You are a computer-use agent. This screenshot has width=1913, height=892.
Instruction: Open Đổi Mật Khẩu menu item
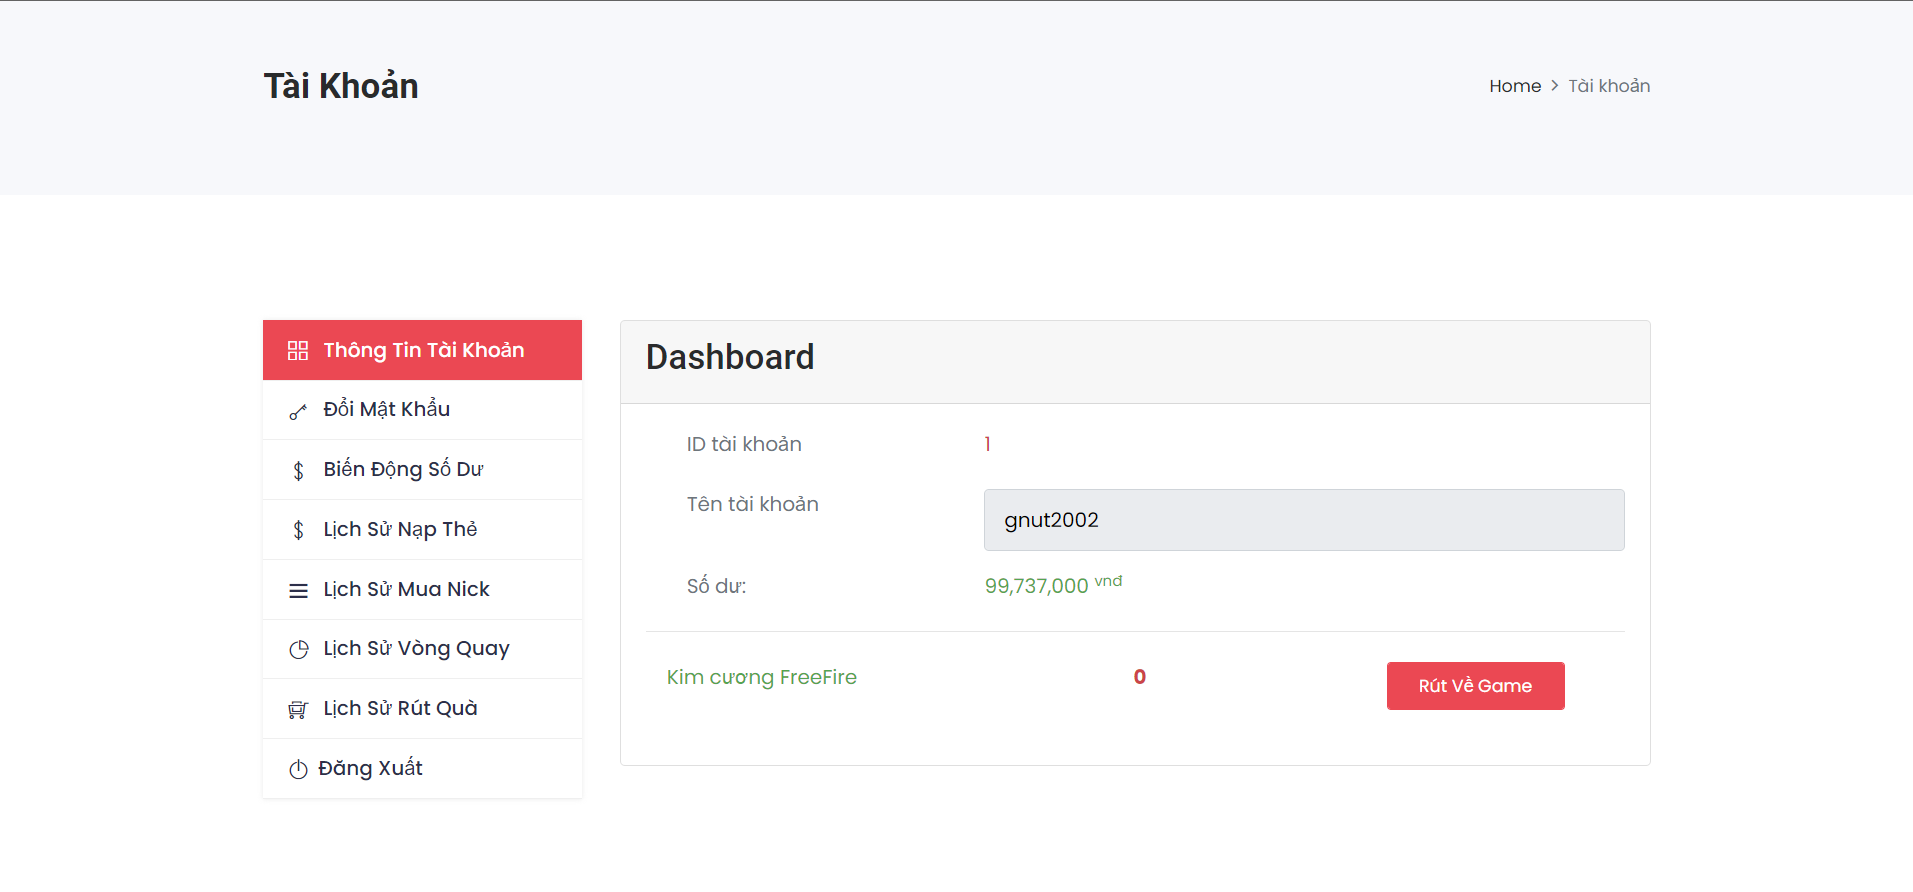click(422, 410)
